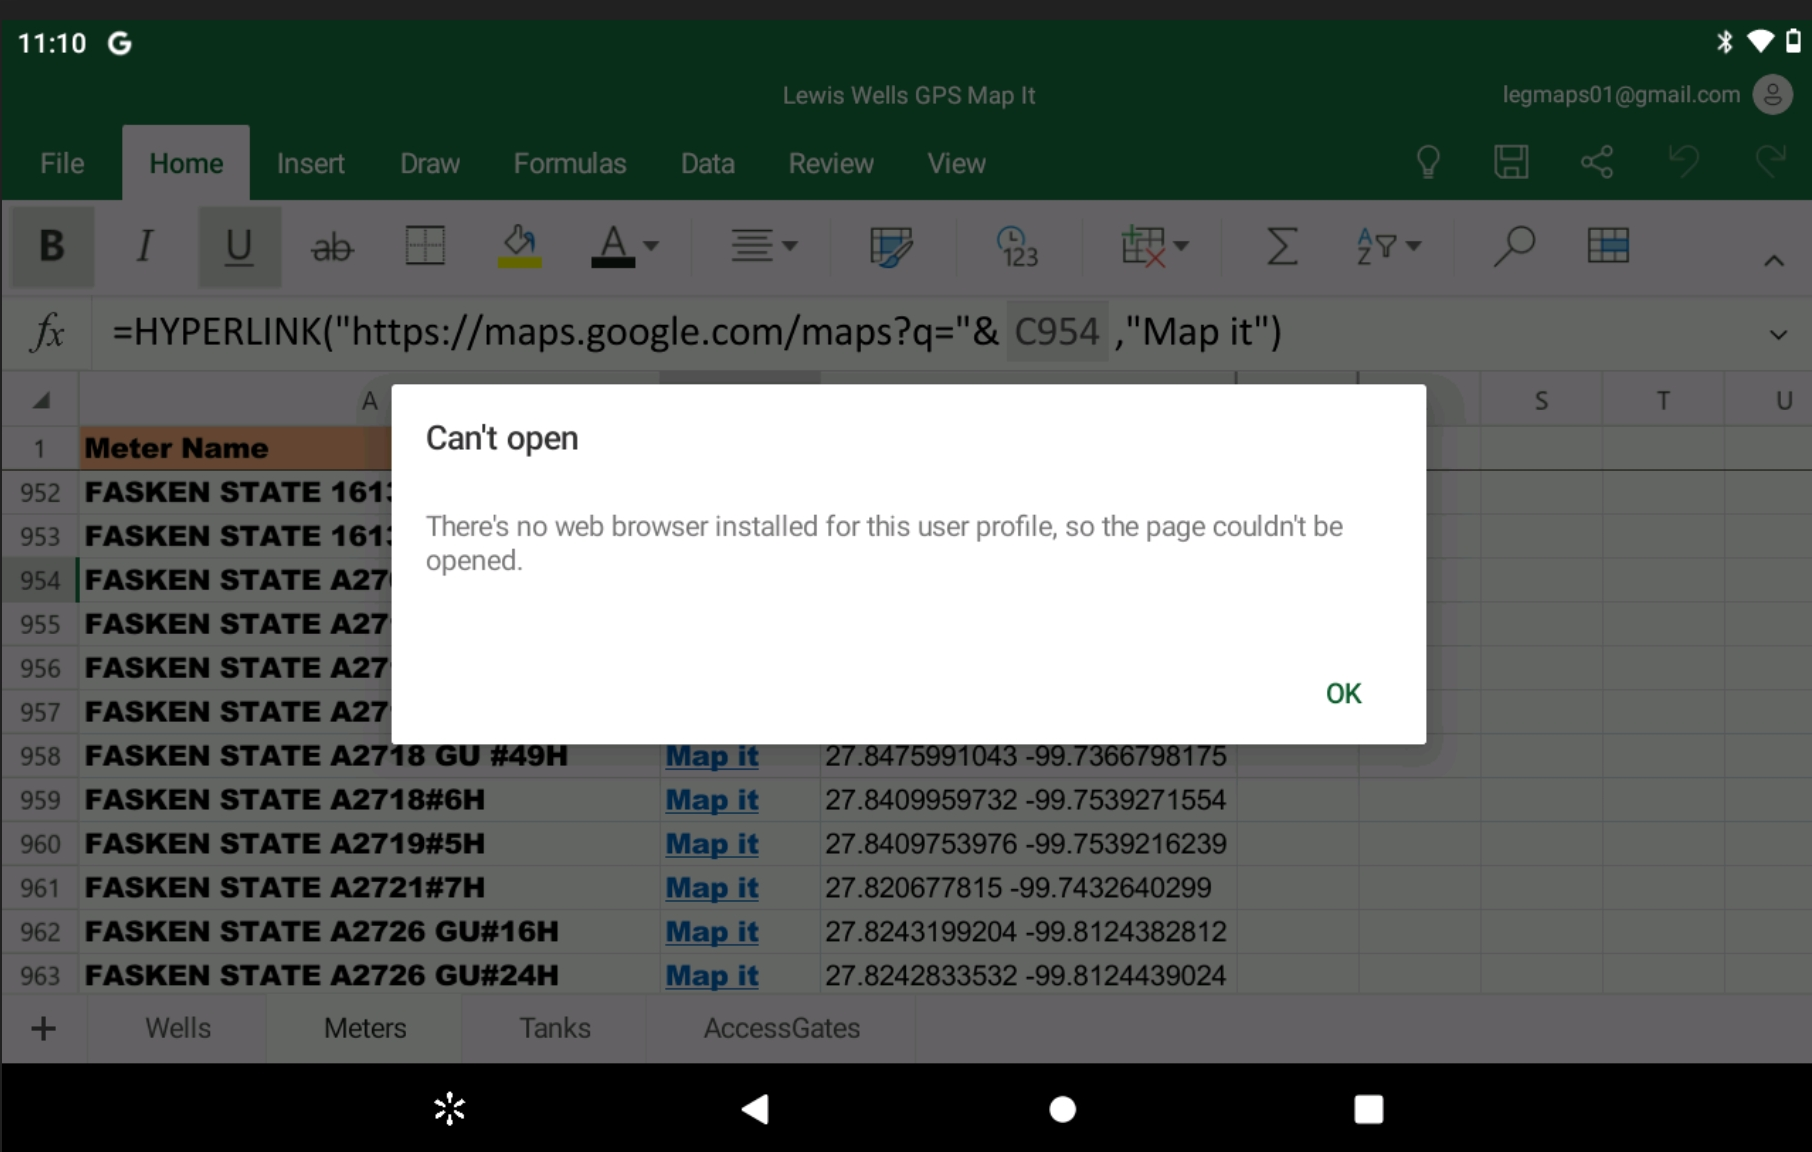Open the View tab

pyautogui.click(x=956, y=163)
